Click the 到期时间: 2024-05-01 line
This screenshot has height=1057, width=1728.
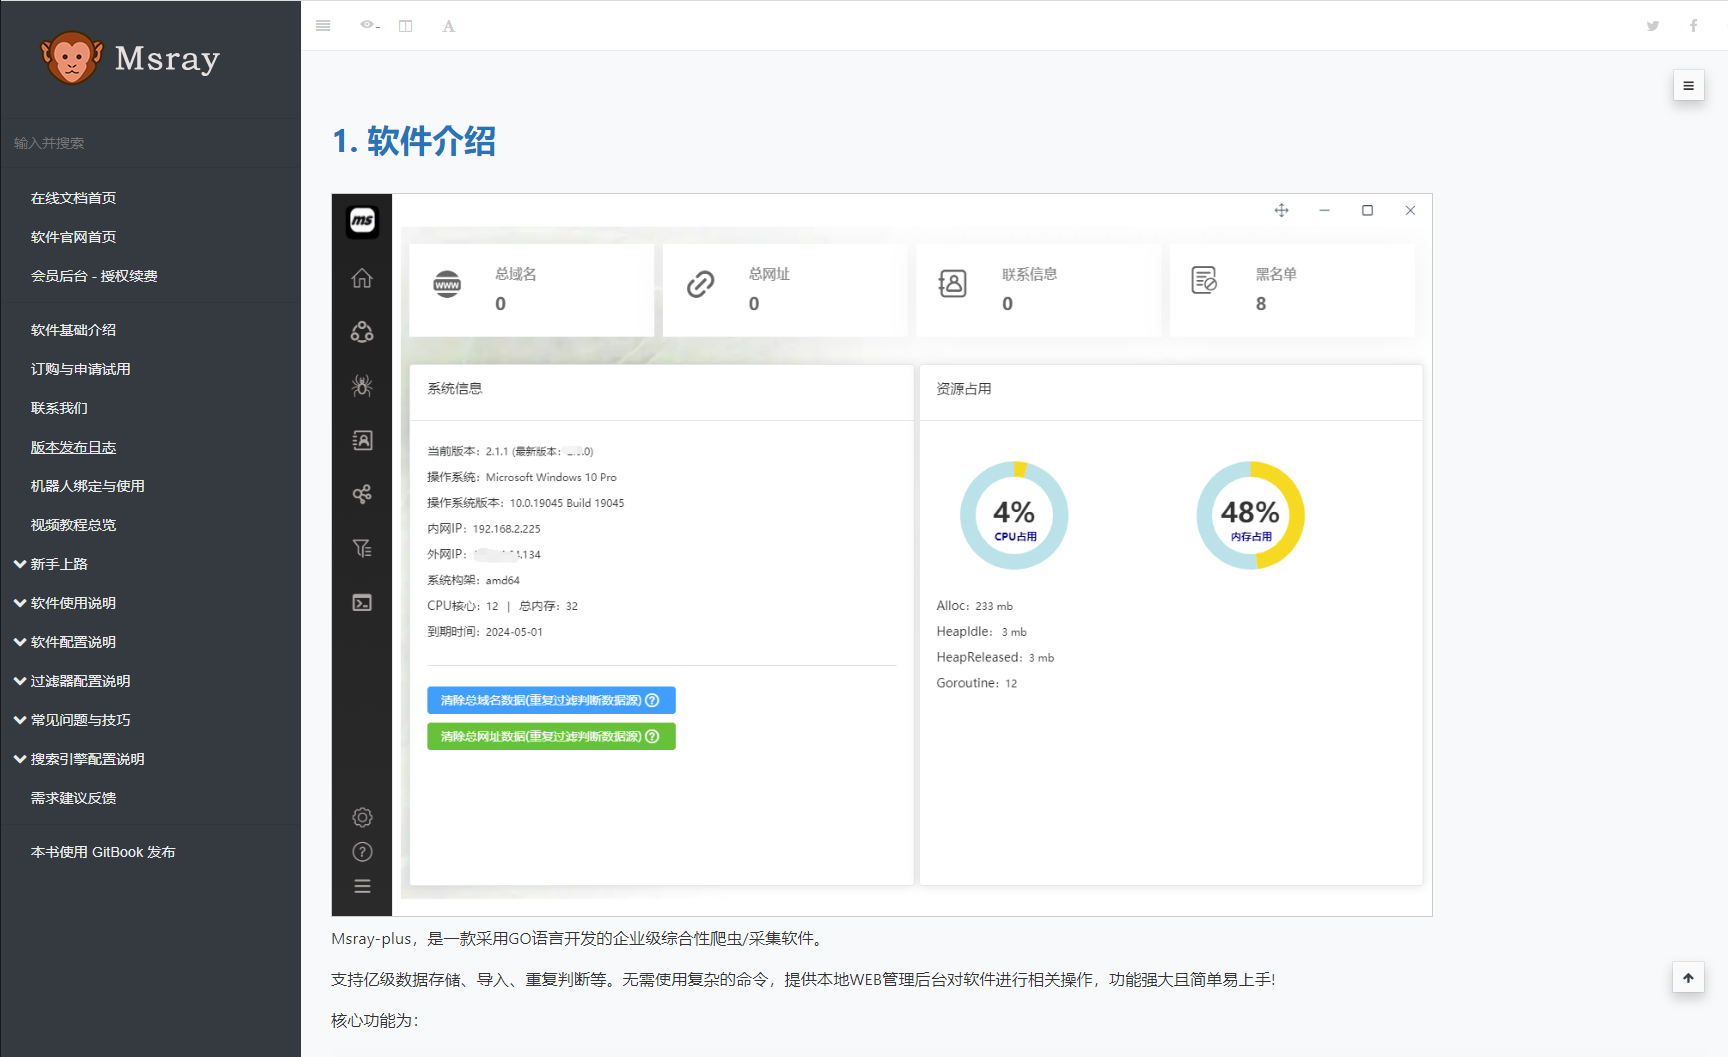point(485,632)
